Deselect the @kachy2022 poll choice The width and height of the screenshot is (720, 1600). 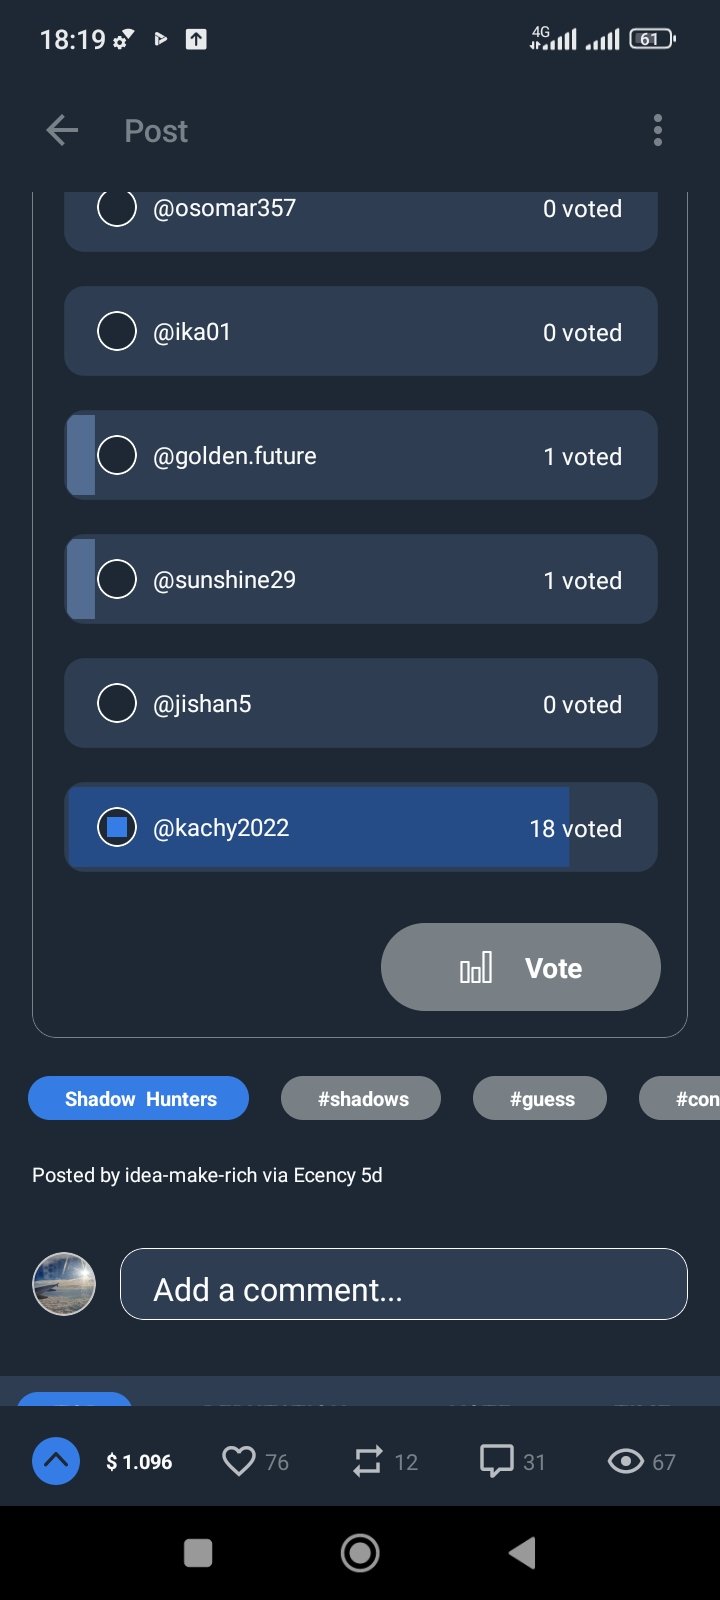click(x=117, y=828)
